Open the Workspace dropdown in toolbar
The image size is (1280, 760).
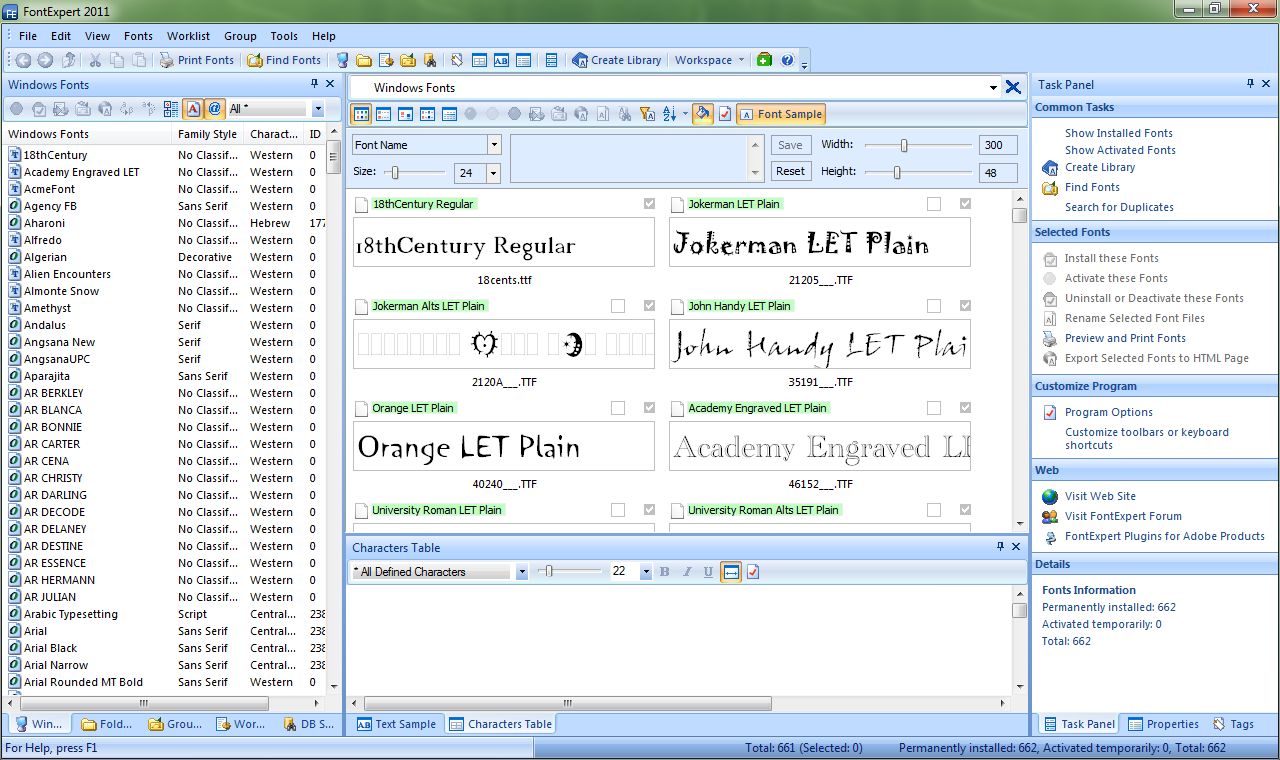(x=709, y=60)
